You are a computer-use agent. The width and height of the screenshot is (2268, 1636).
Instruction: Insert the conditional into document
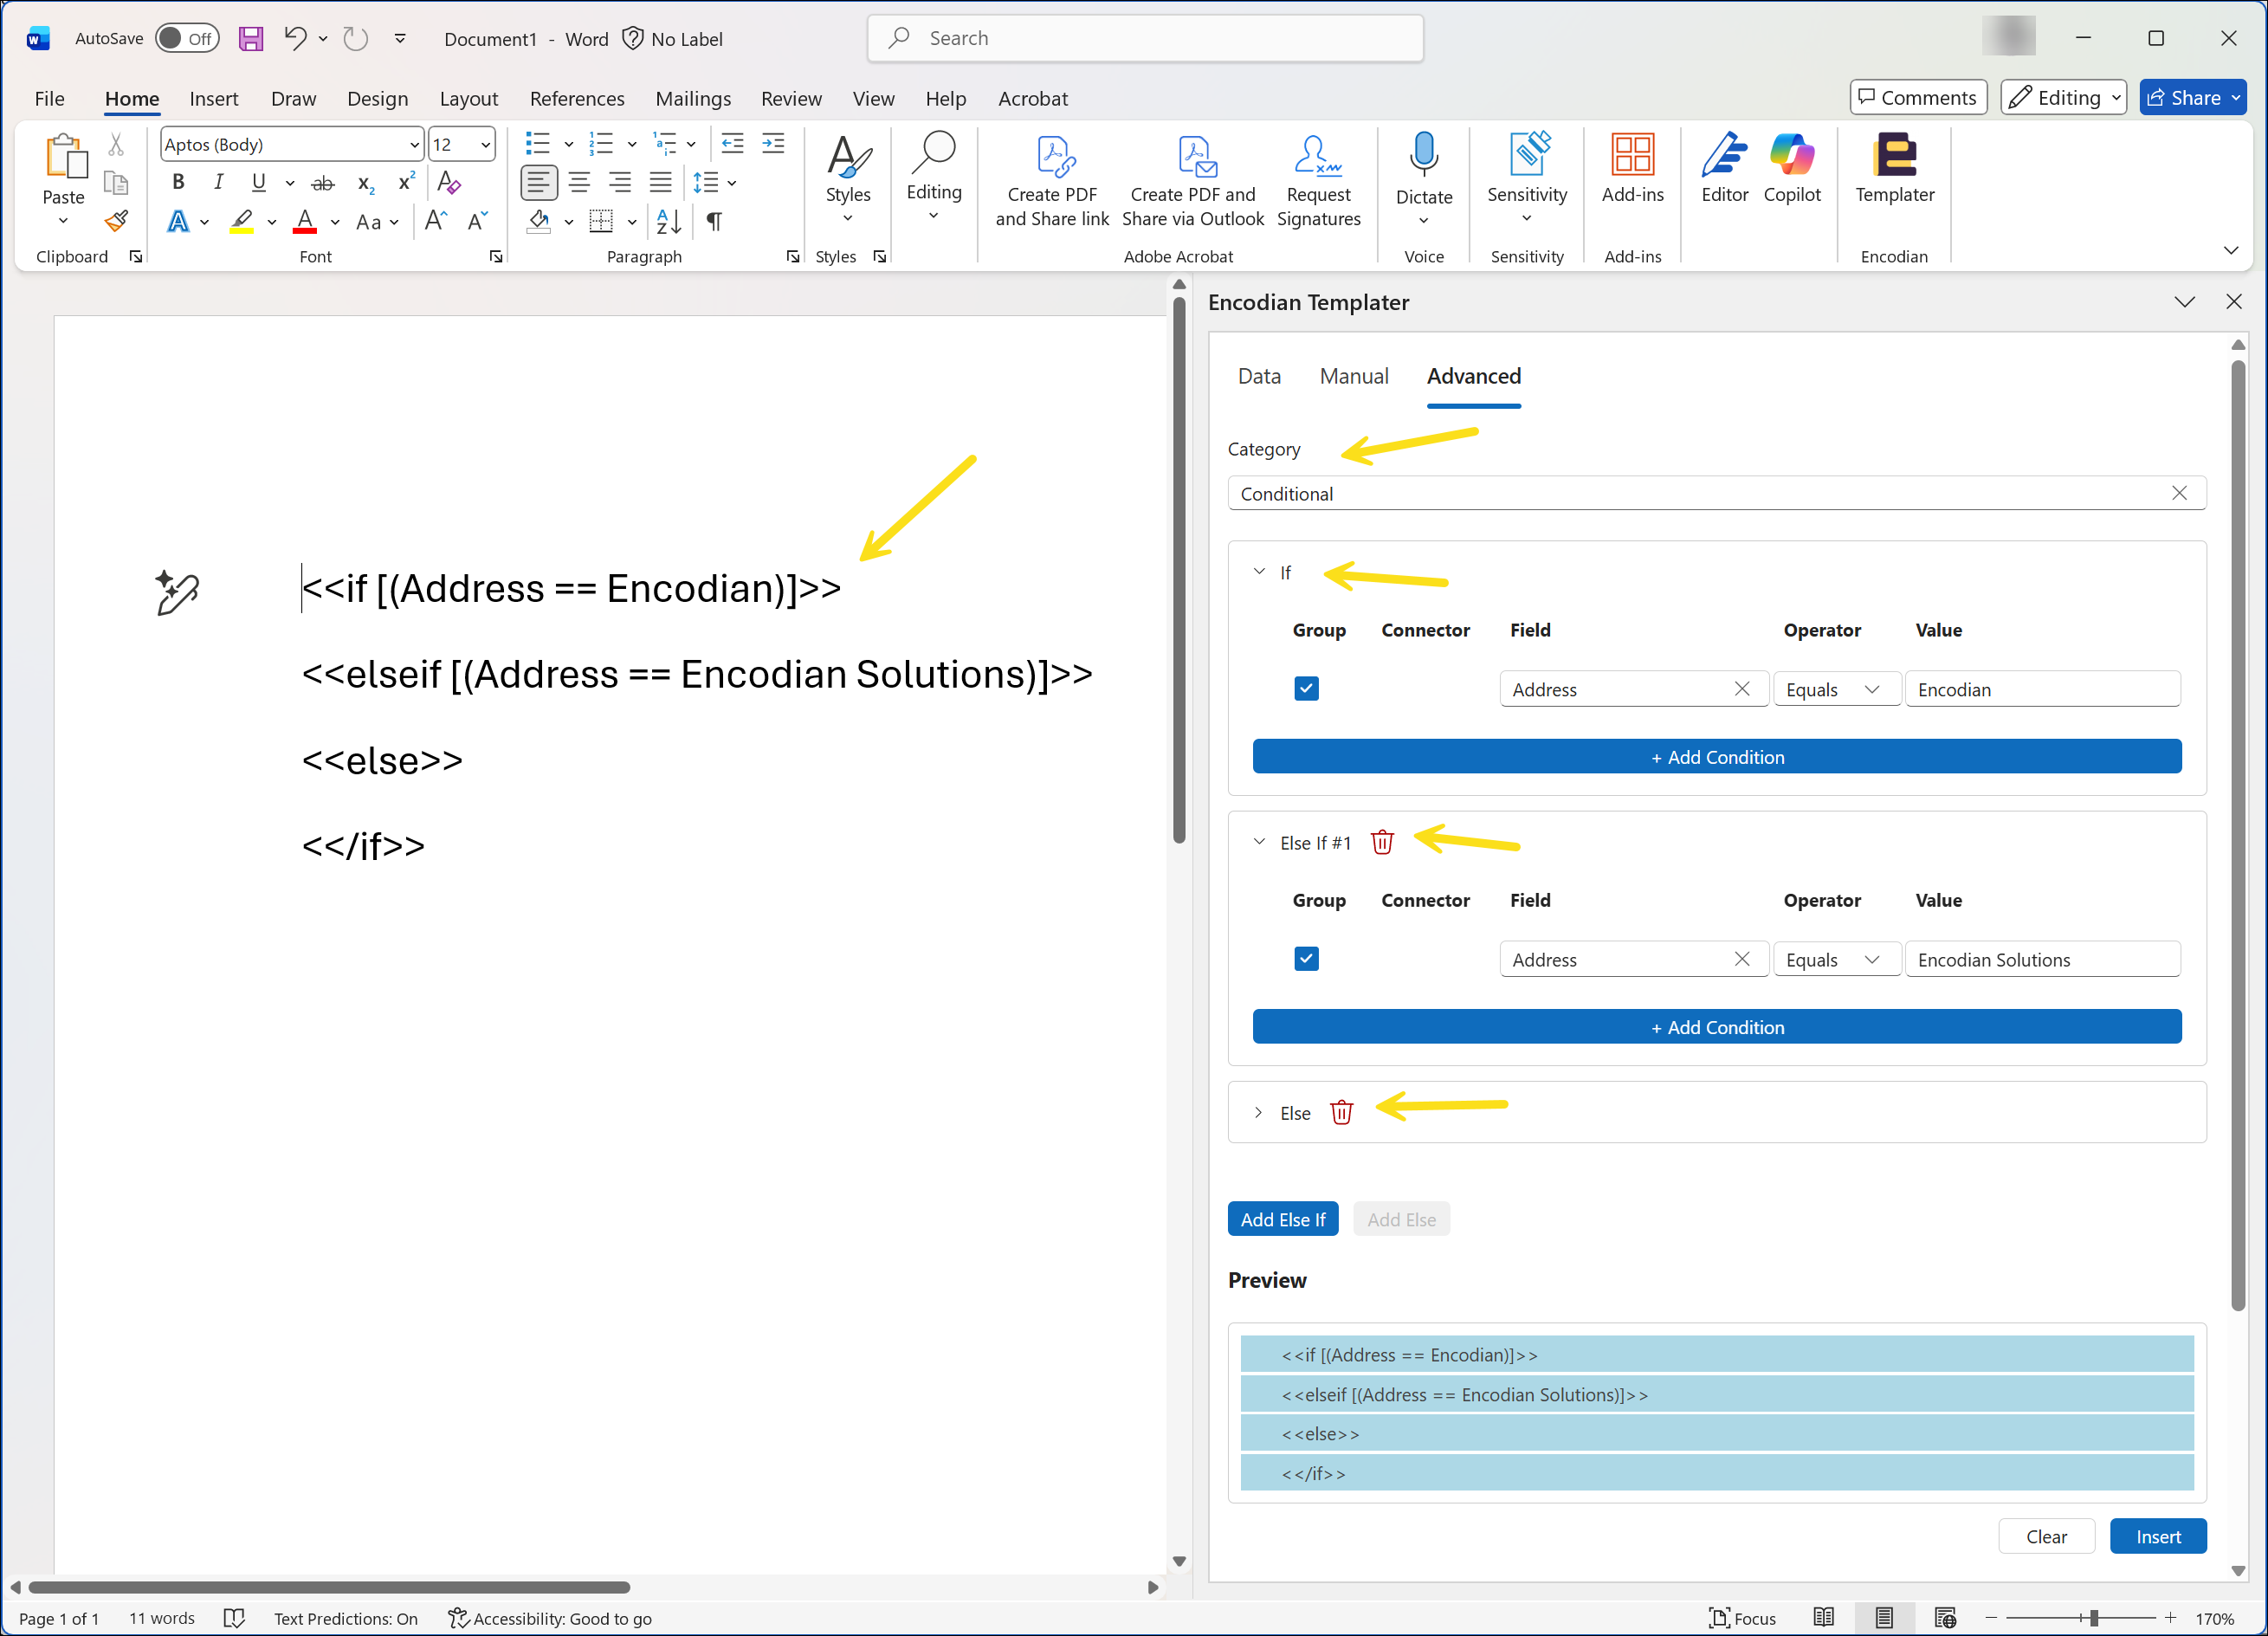[x=2157, y=1536]
